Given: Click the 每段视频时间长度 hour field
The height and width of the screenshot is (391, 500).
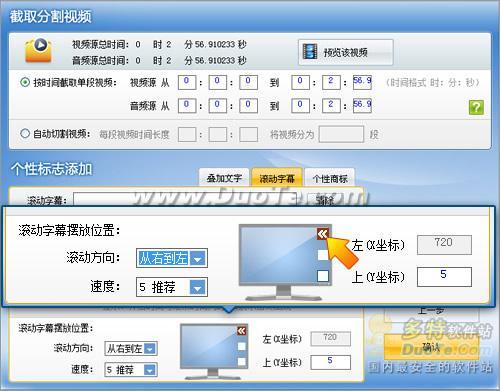Looking at the screenshot, I should (x=187, y=135).
